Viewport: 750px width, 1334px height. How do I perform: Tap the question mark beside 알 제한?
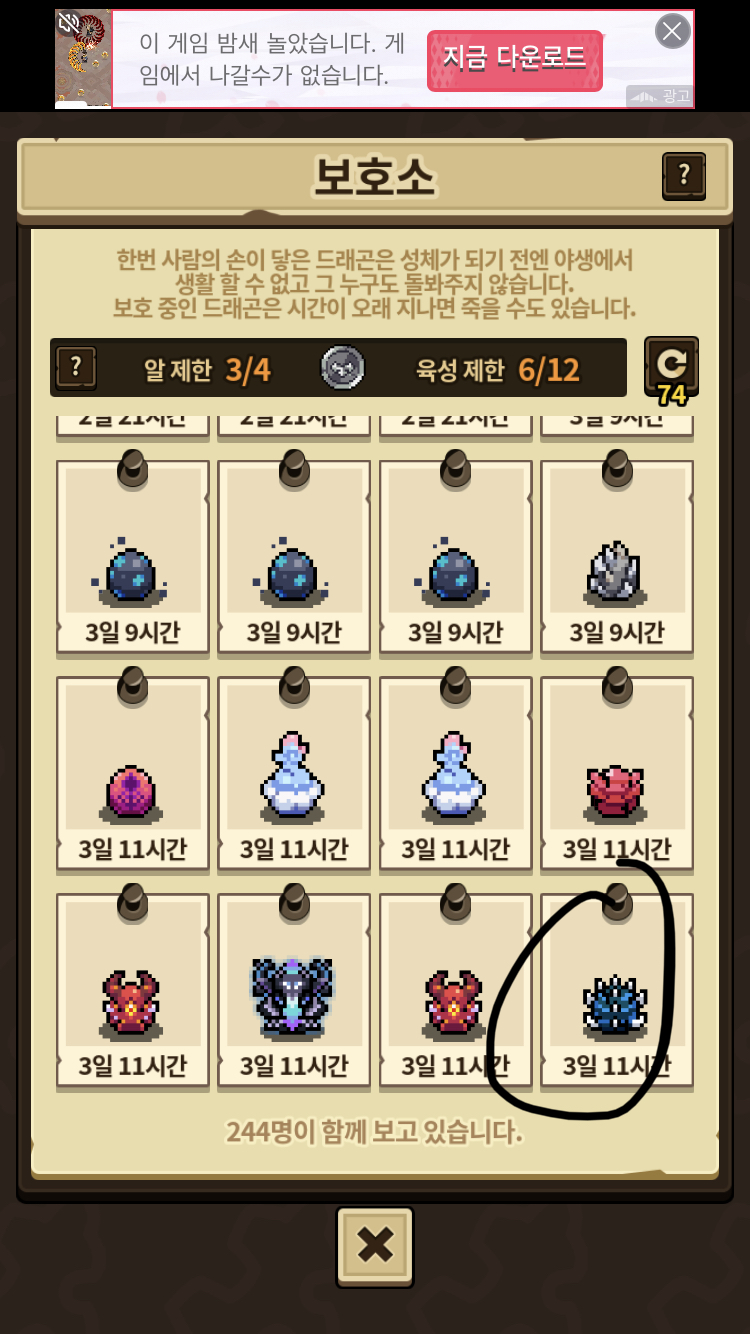tap(76, 369)
